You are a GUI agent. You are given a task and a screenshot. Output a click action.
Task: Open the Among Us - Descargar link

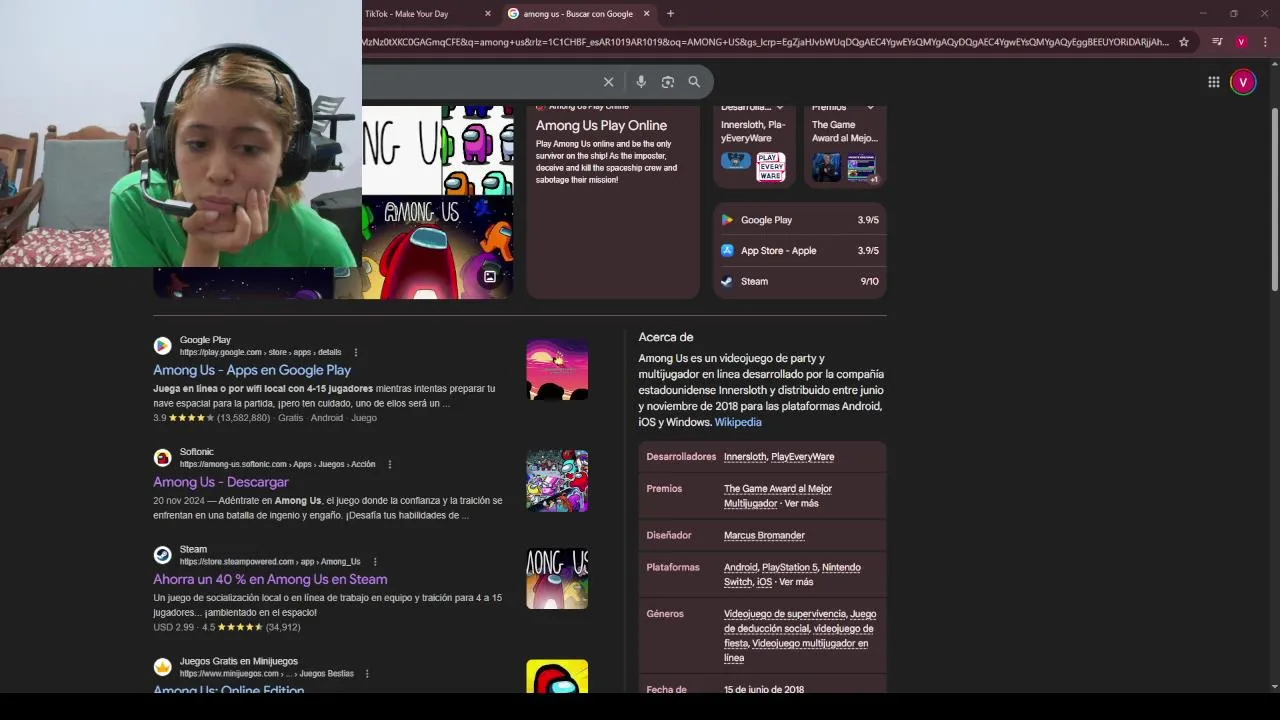tap(221, 482)
